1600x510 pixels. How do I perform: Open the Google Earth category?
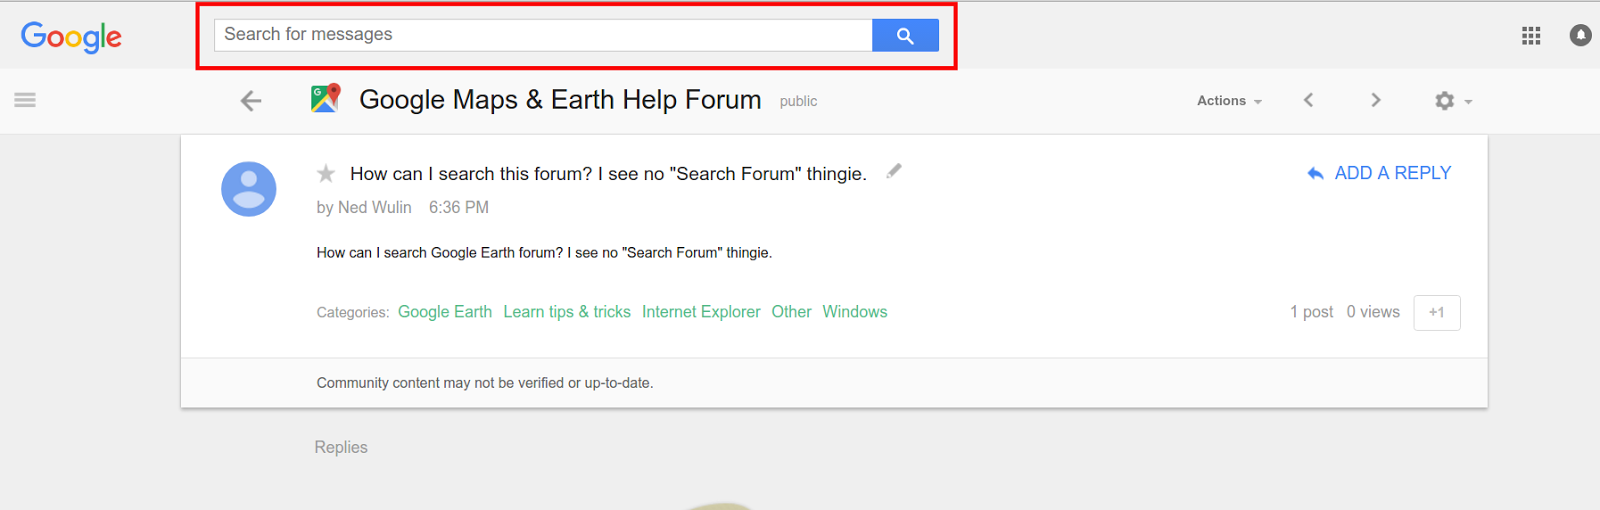445,312
